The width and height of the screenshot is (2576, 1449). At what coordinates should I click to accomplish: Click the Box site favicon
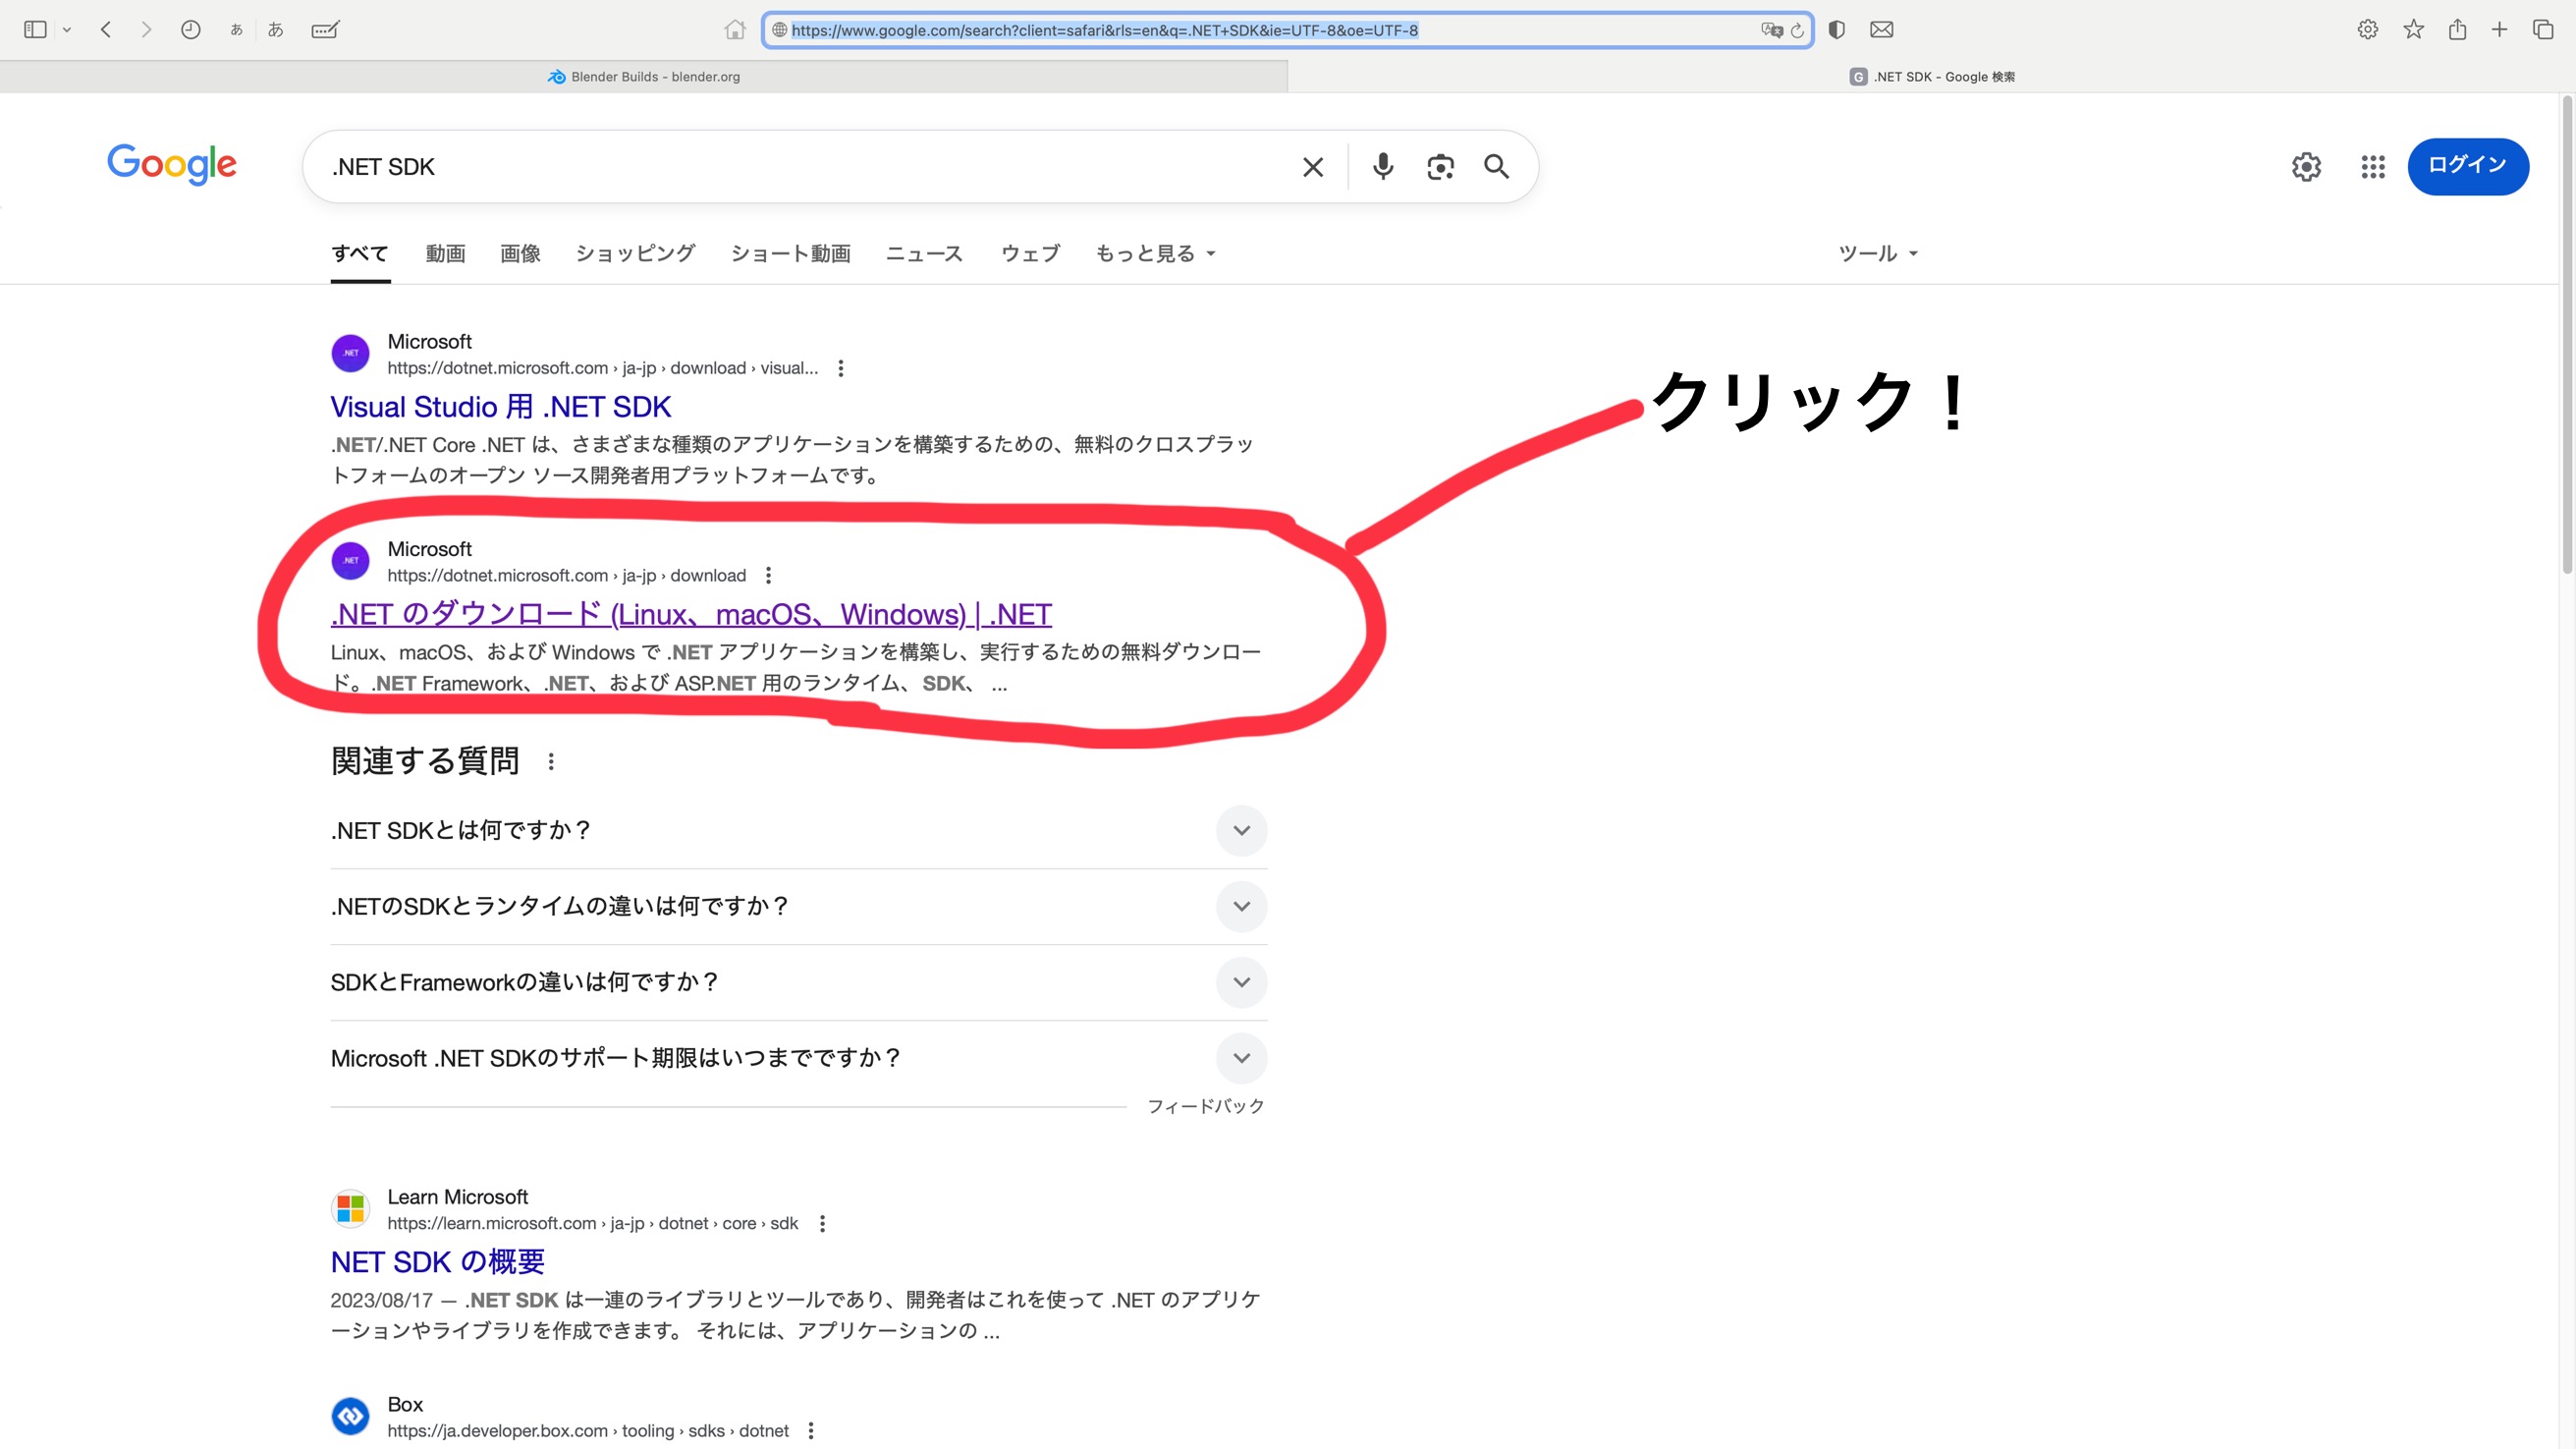350,1416
